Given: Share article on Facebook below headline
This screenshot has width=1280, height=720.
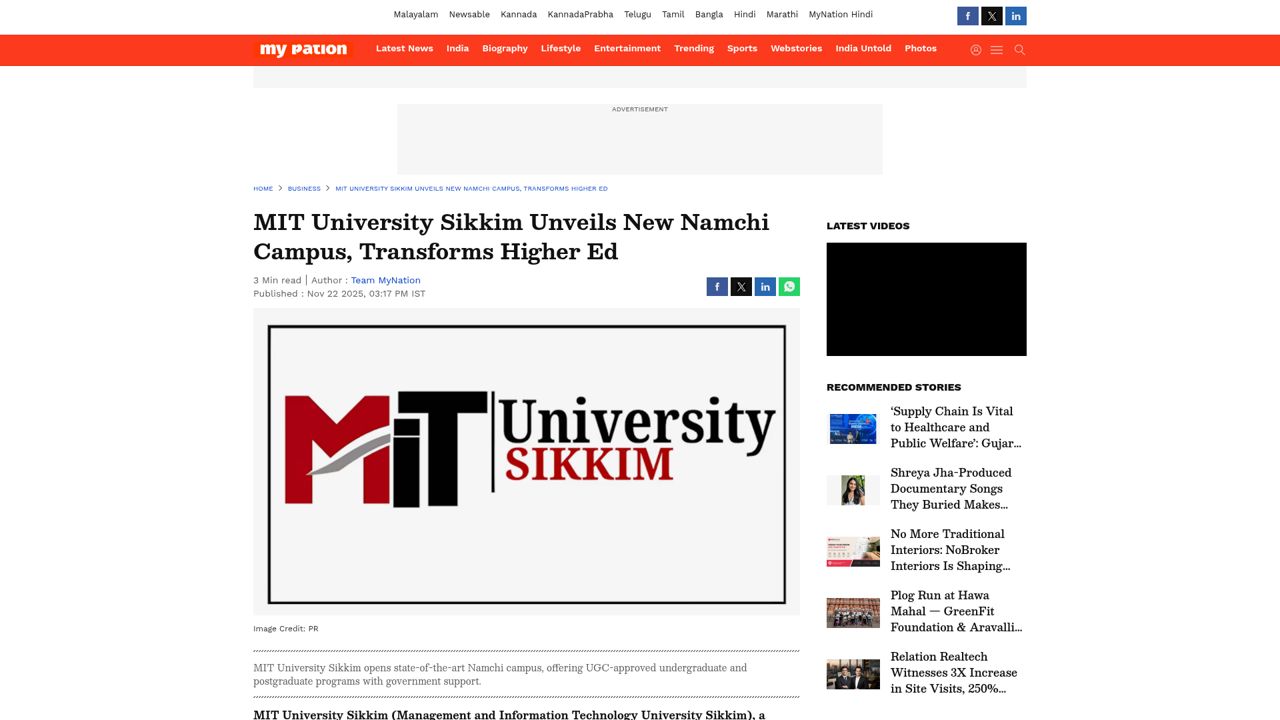Looking at the screenshot, I should pos(717,287).
